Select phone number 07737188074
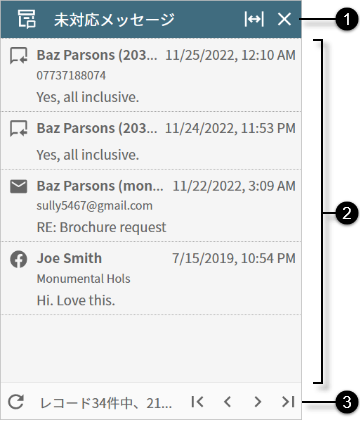This screenshot has height=422, width=360. tap(71, 75)
